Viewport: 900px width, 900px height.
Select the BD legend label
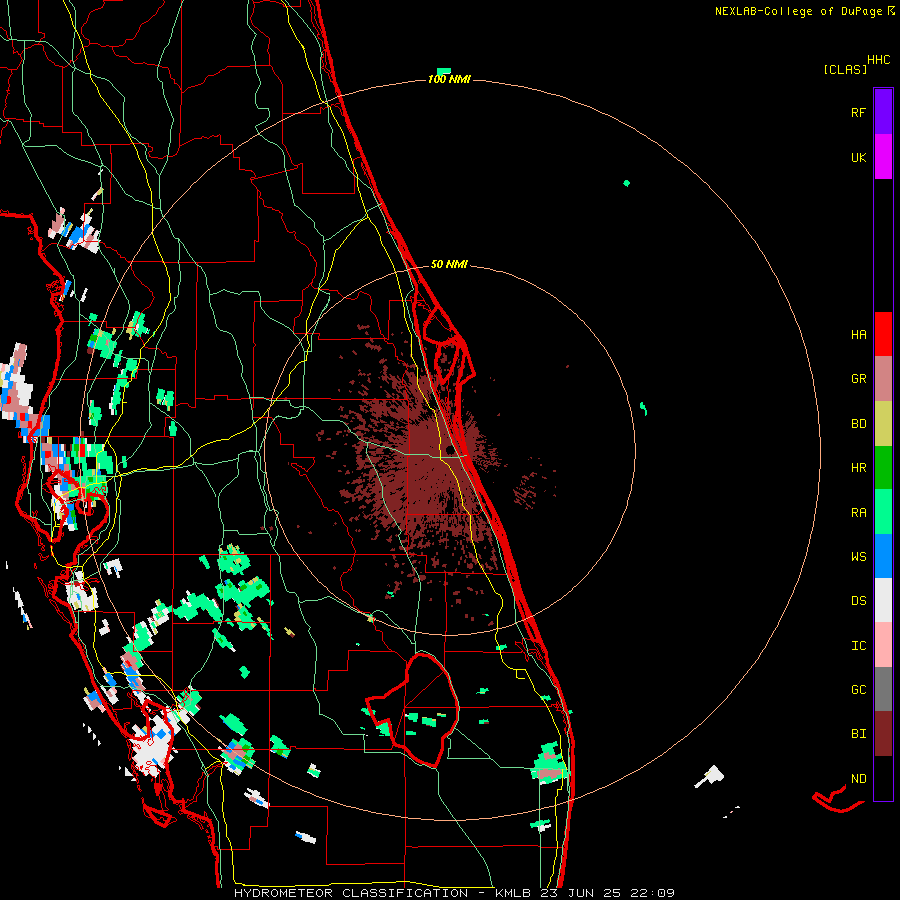(x=858, y=424)
